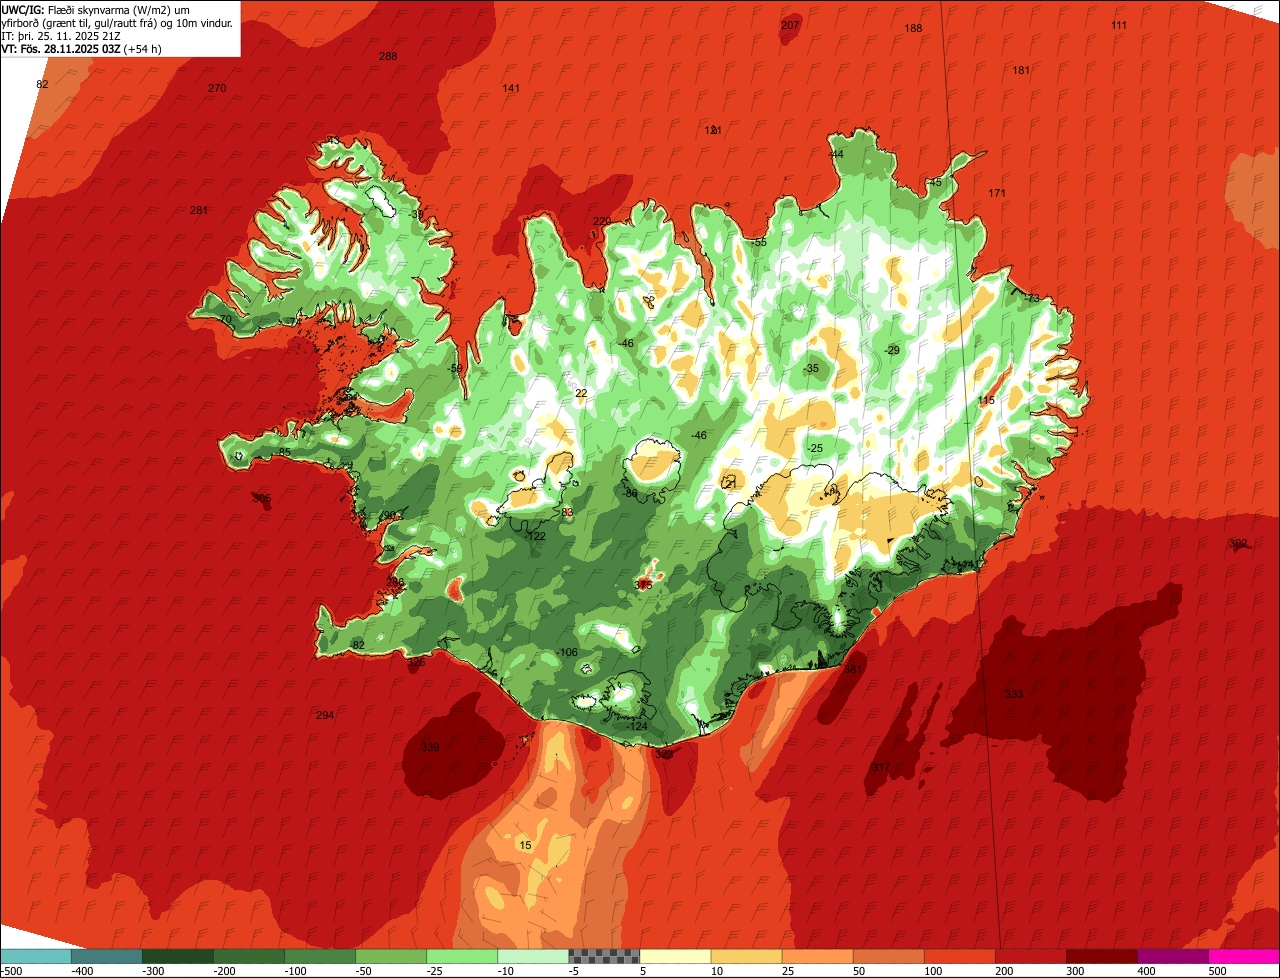Click the map value '-122'
1280x978 pixels.
click(536, 537)
